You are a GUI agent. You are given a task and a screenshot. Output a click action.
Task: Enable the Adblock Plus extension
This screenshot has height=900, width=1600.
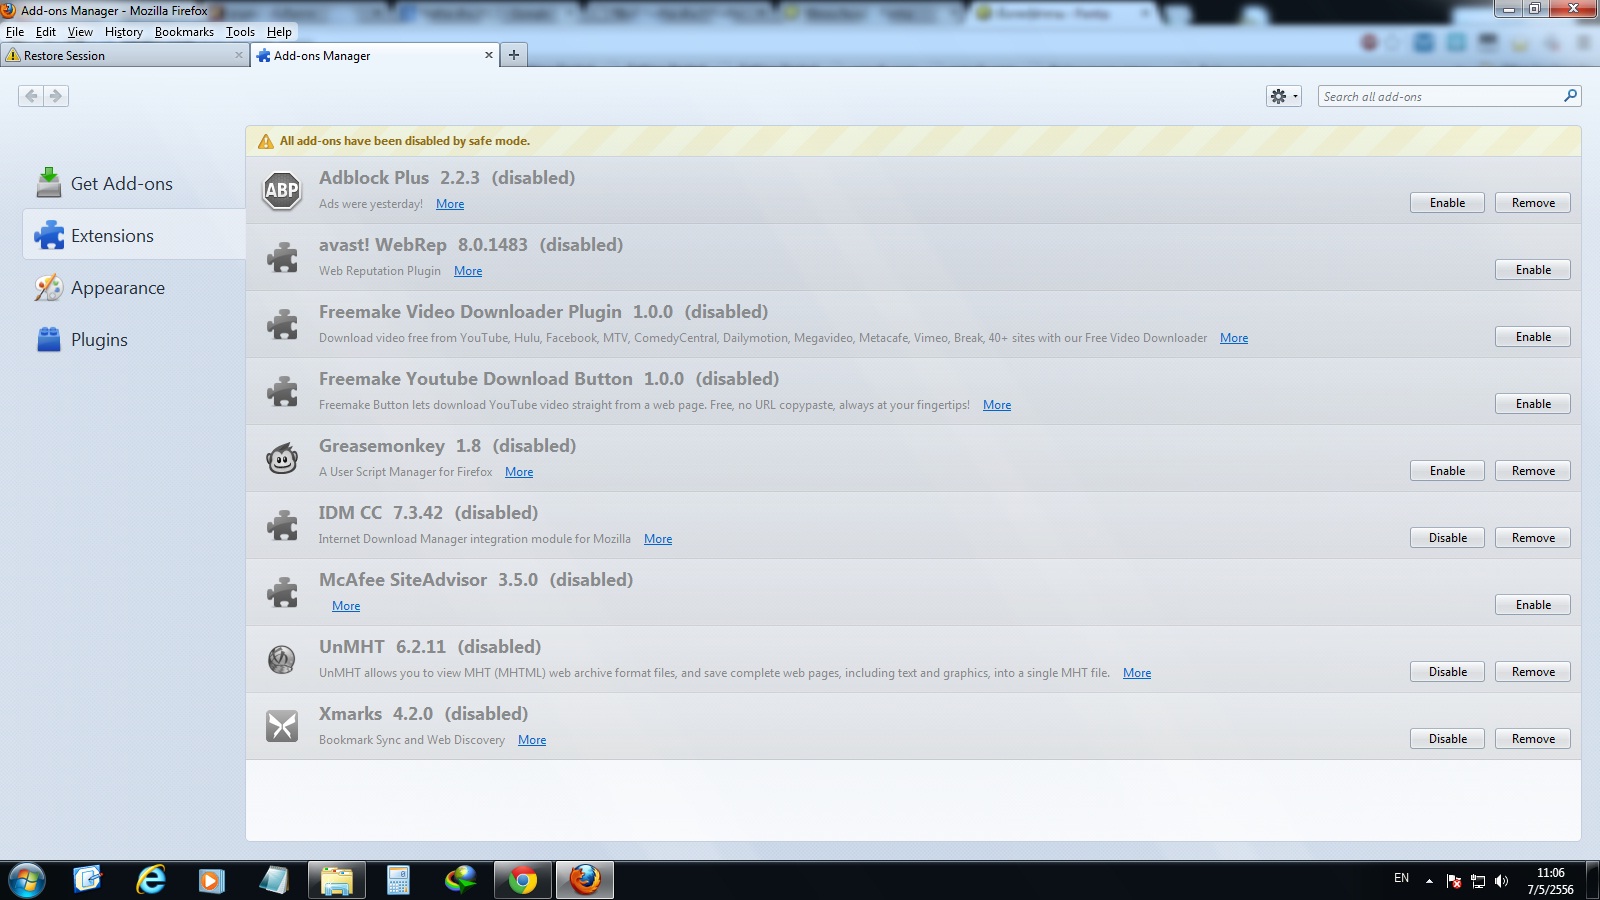pyautogui.click(x=1447, y=203)
